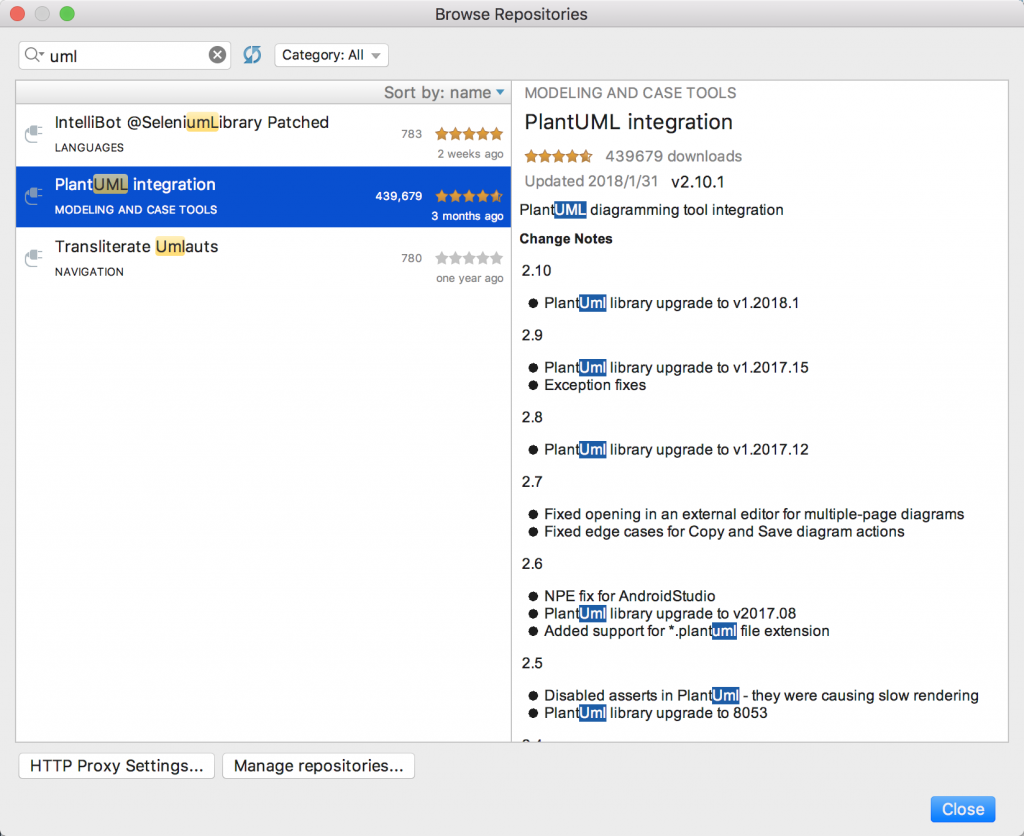Select Transliterate Umlauts list entry

(263, 259)
